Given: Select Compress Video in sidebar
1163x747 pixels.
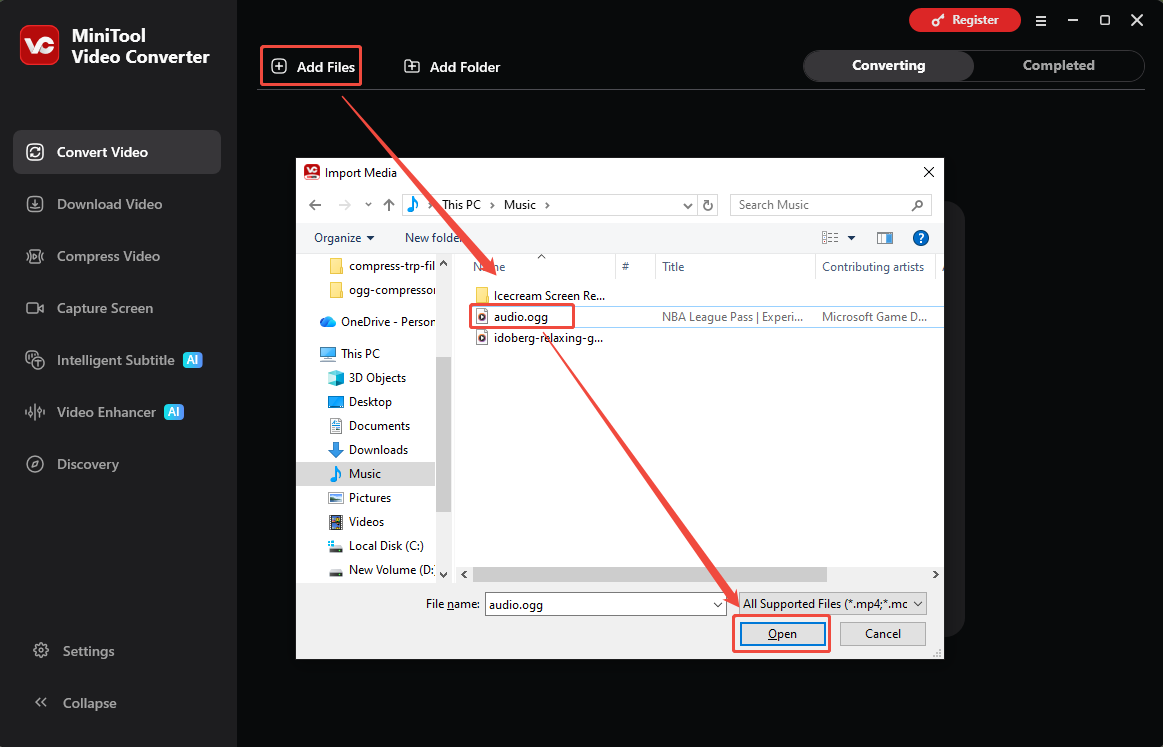Looking at the screenshot, I should pyautogui.click(x=117, y=256).
